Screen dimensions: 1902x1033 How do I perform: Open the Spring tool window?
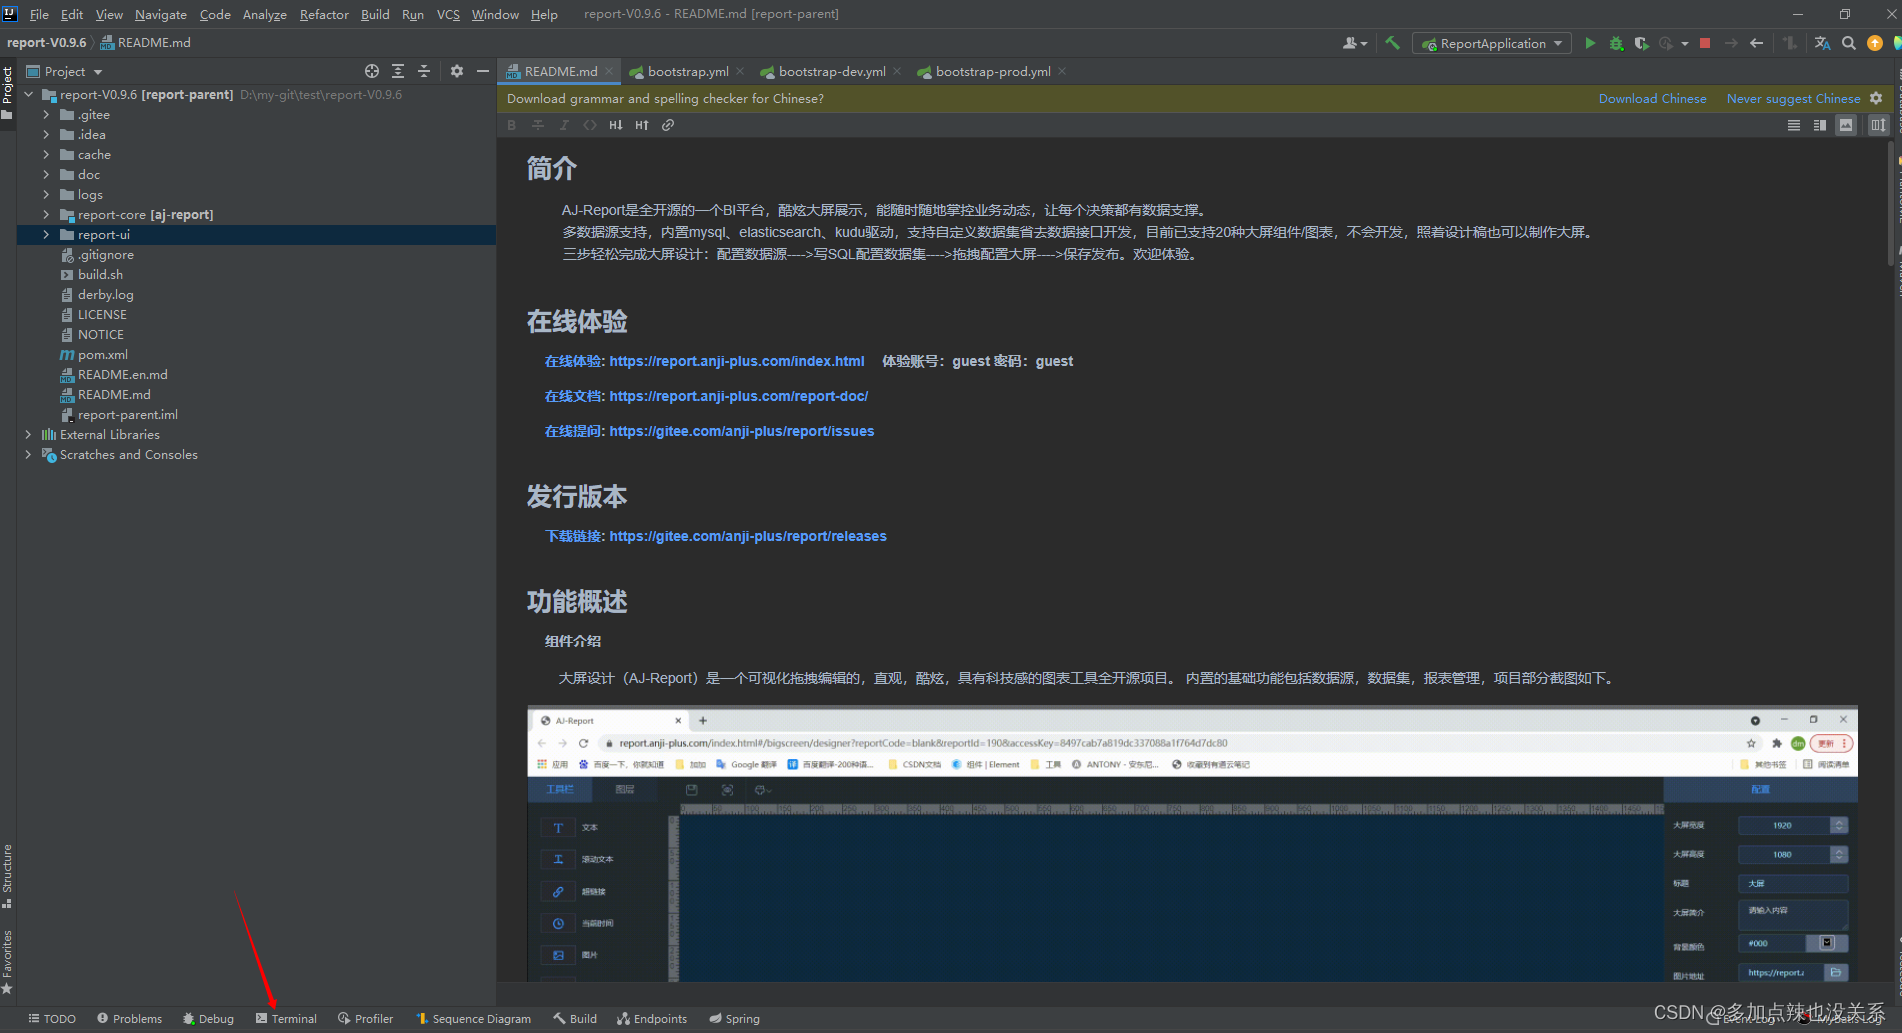coord(734,1019)
